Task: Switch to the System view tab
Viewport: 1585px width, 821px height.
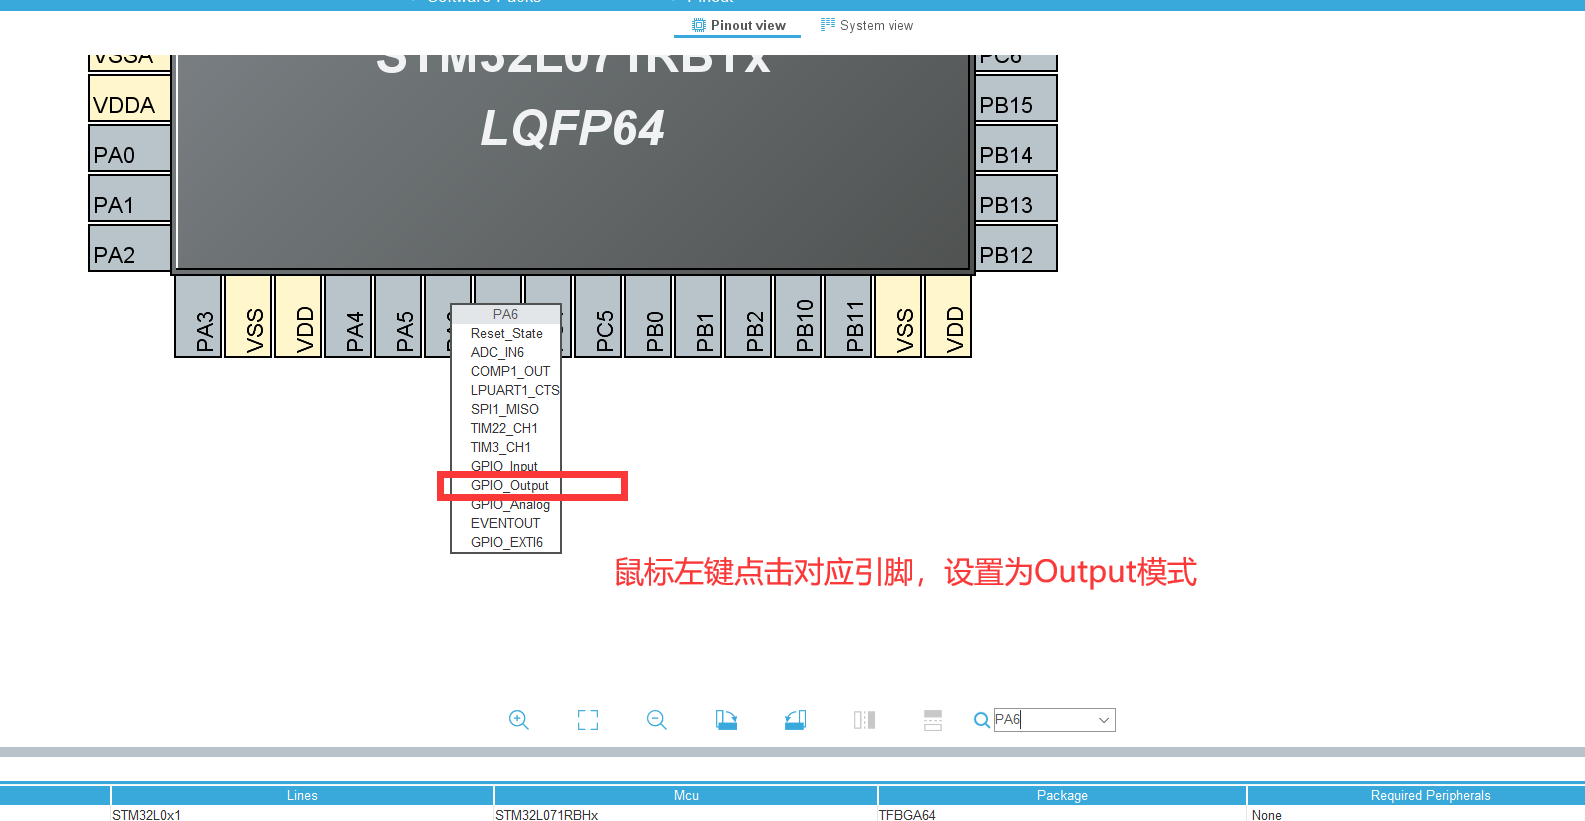Action: (x=866, y=25)
